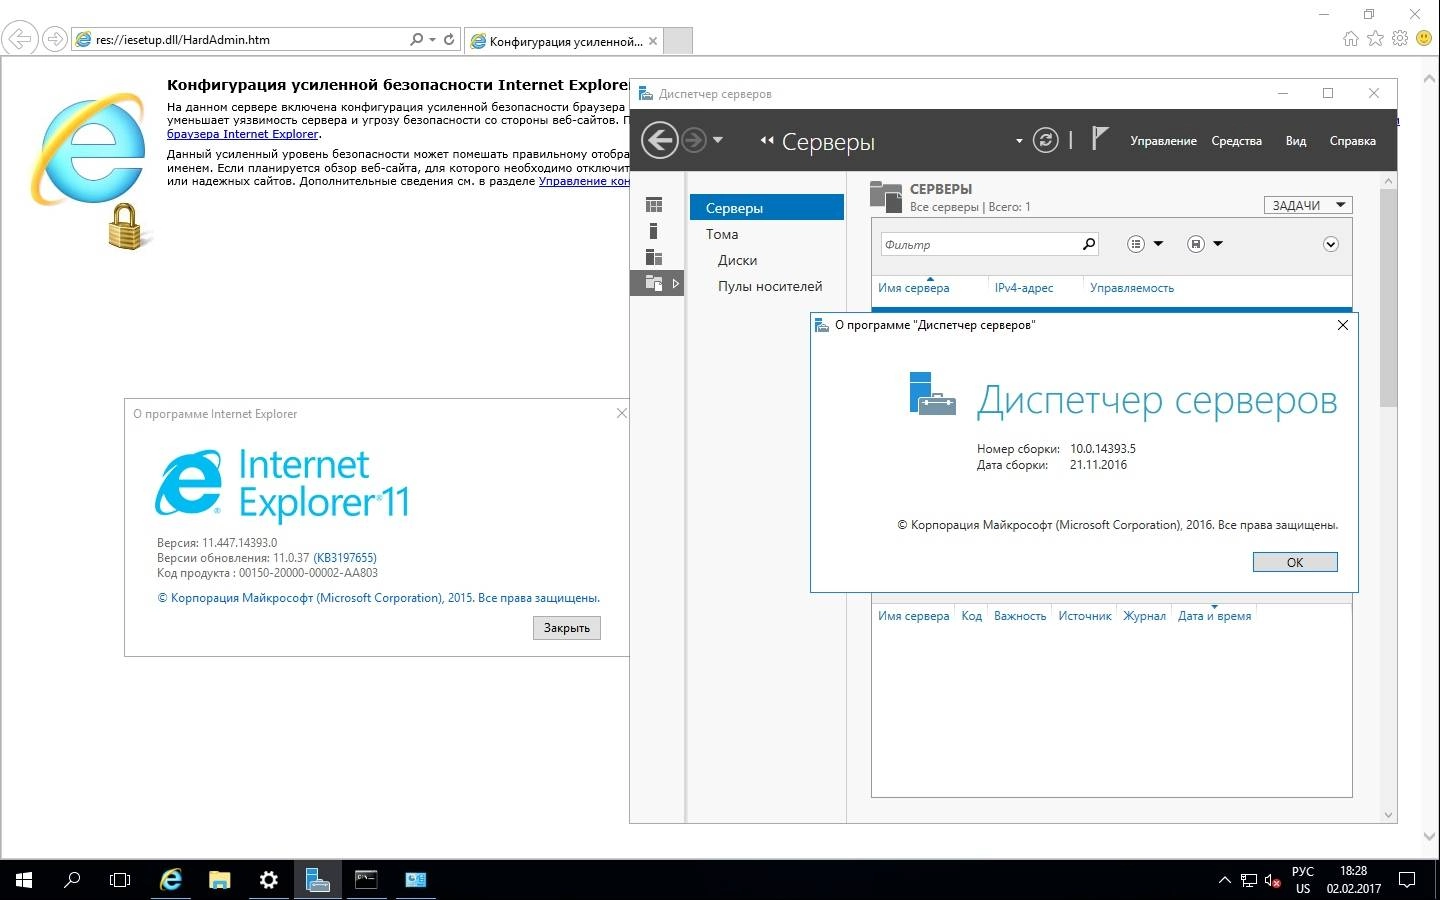
Task: Open Task View on the taskbar
Action: click(x=120, y=880)
